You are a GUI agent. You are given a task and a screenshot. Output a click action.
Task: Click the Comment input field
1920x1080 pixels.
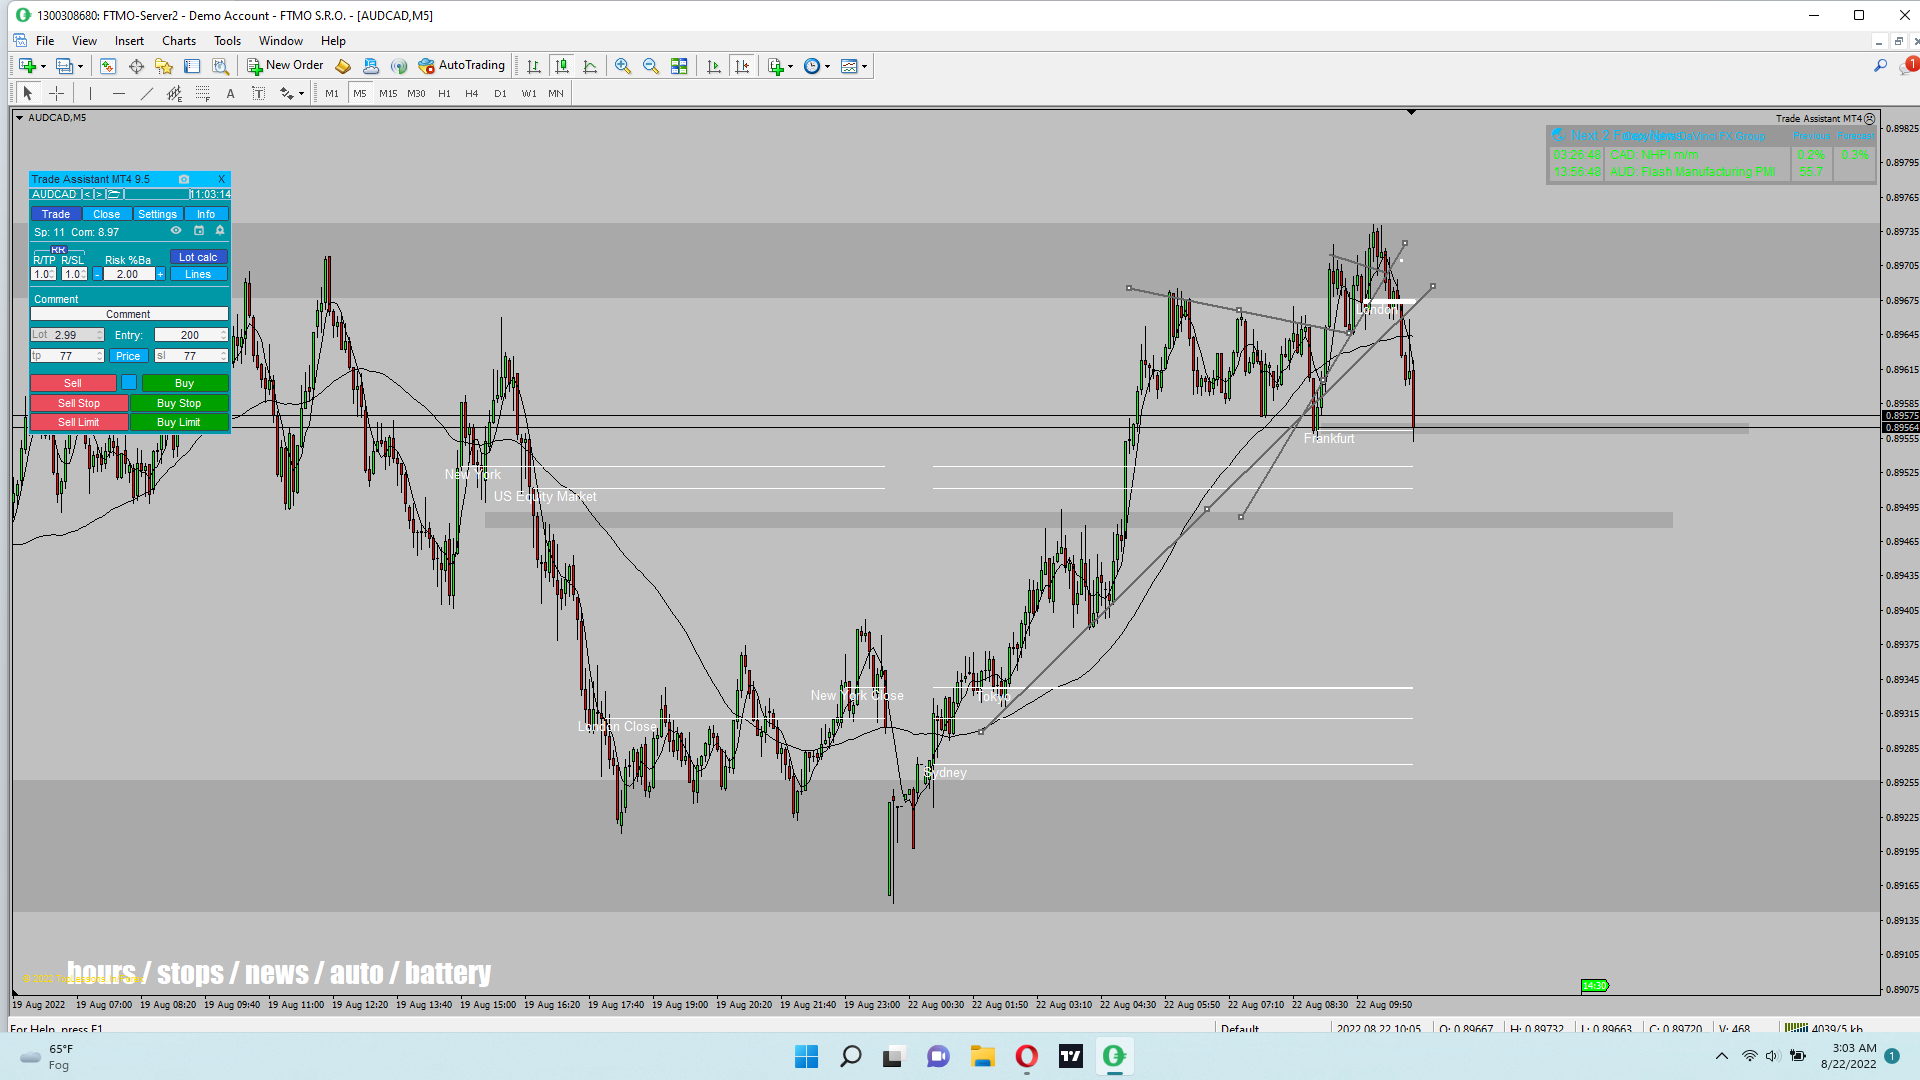tap(128, 314)
